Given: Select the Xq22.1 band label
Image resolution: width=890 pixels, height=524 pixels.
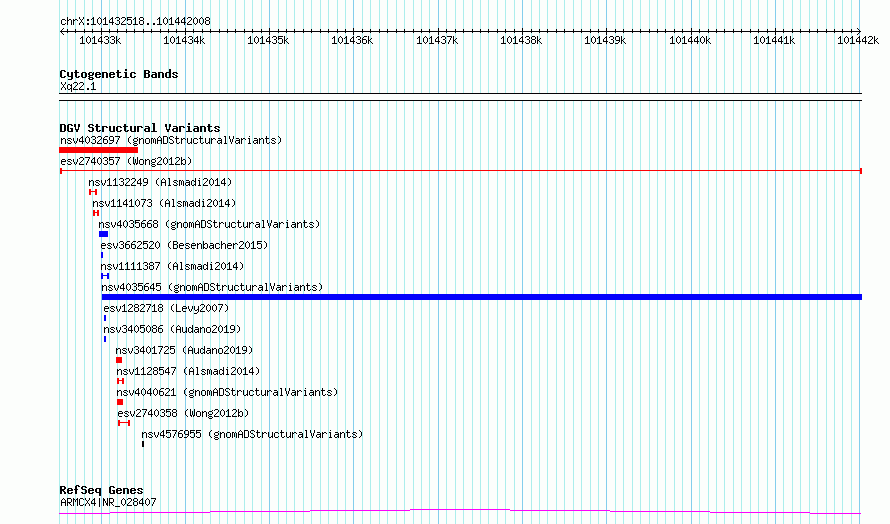Looking at the screenshot, I should click(78, 87).
